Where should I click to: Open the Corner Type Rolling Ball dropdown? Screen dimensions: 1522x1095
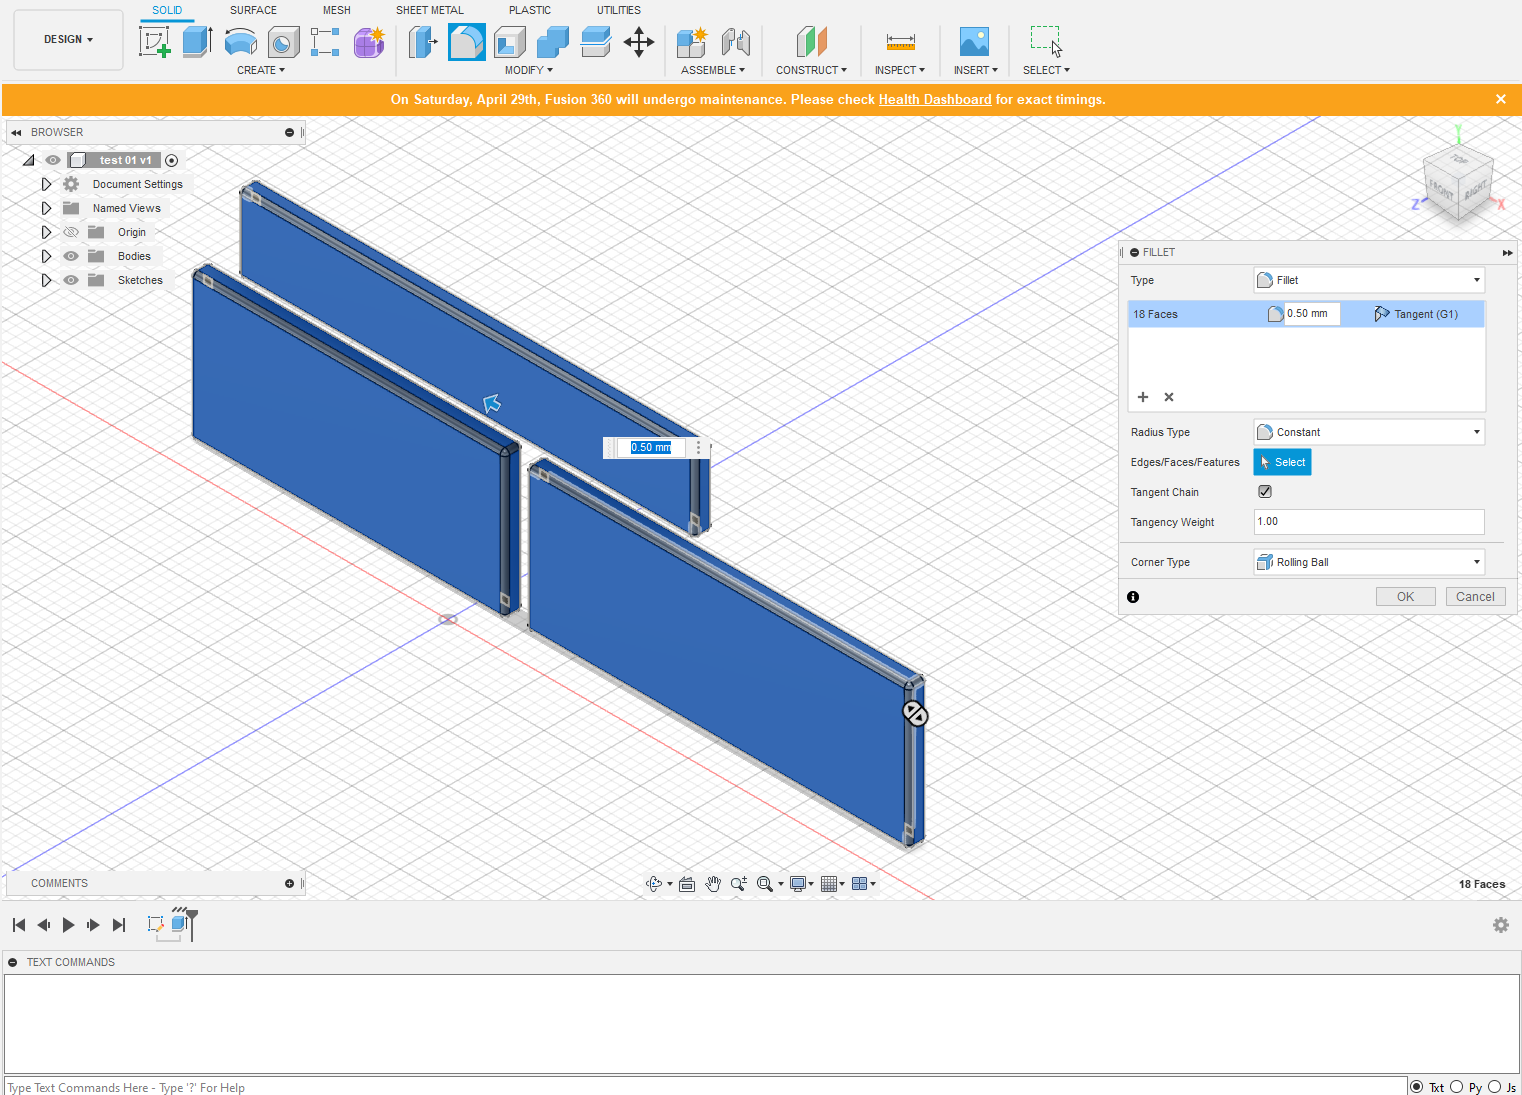(x=1368, y=562)
